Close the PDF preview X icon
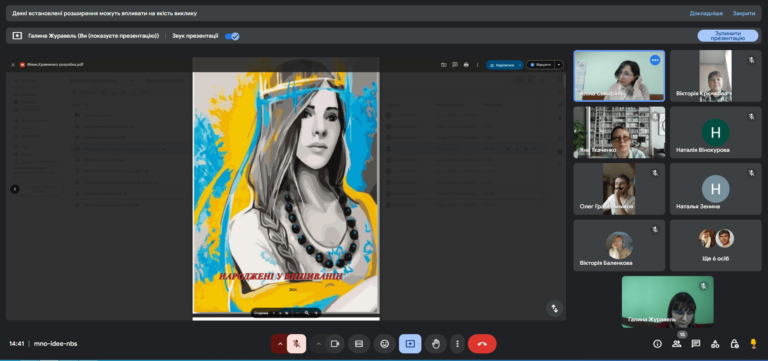 pyautogui.click(x=13, y=65)
